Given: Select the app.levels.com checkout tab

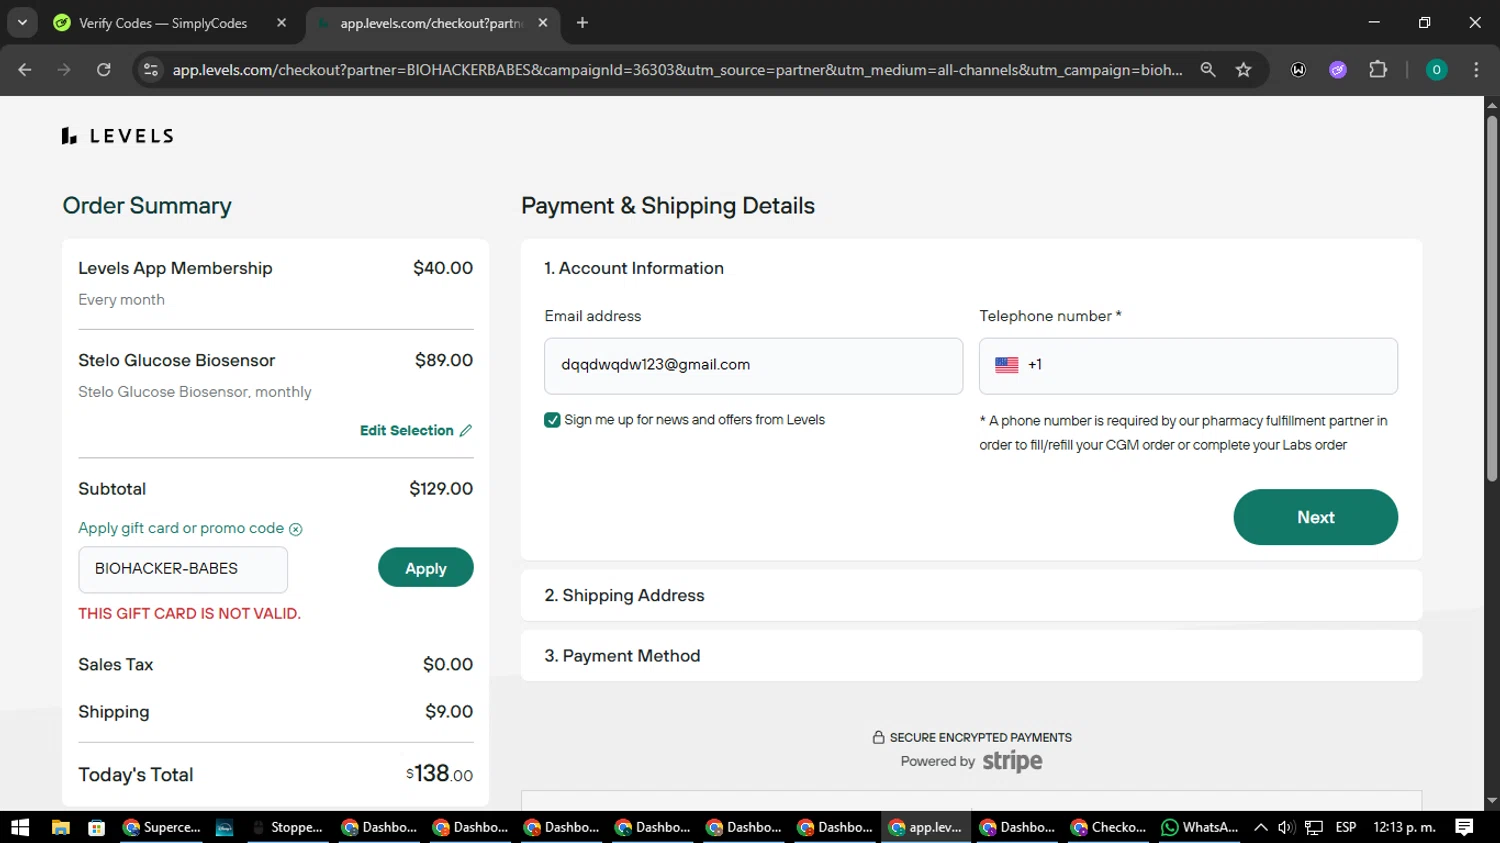Looking at the screenshot, I should tap(433, 22).
